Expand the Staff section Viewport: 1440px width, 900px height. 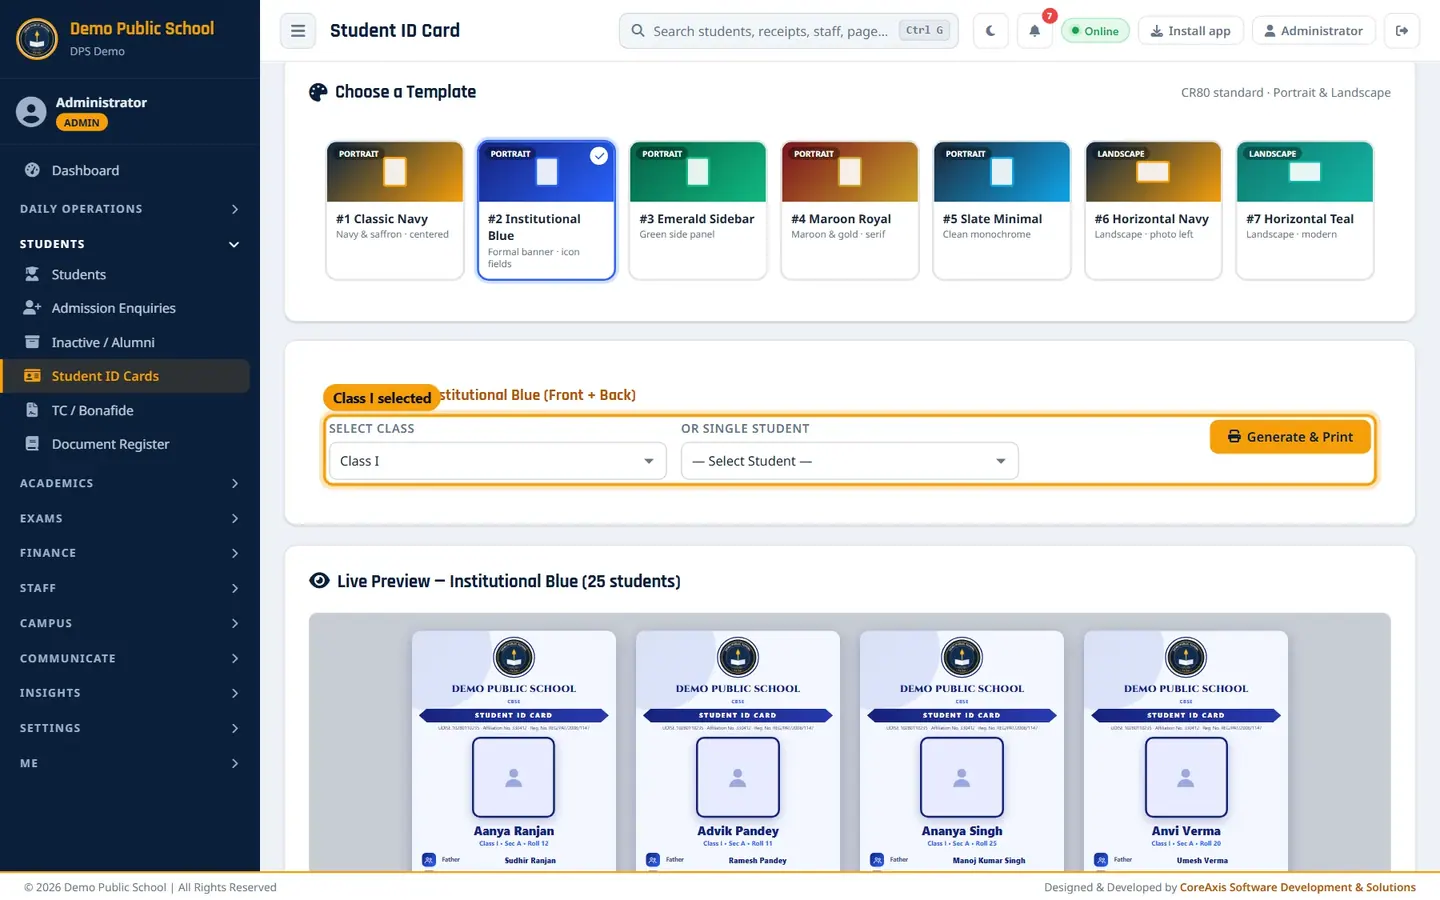point(130,588)
